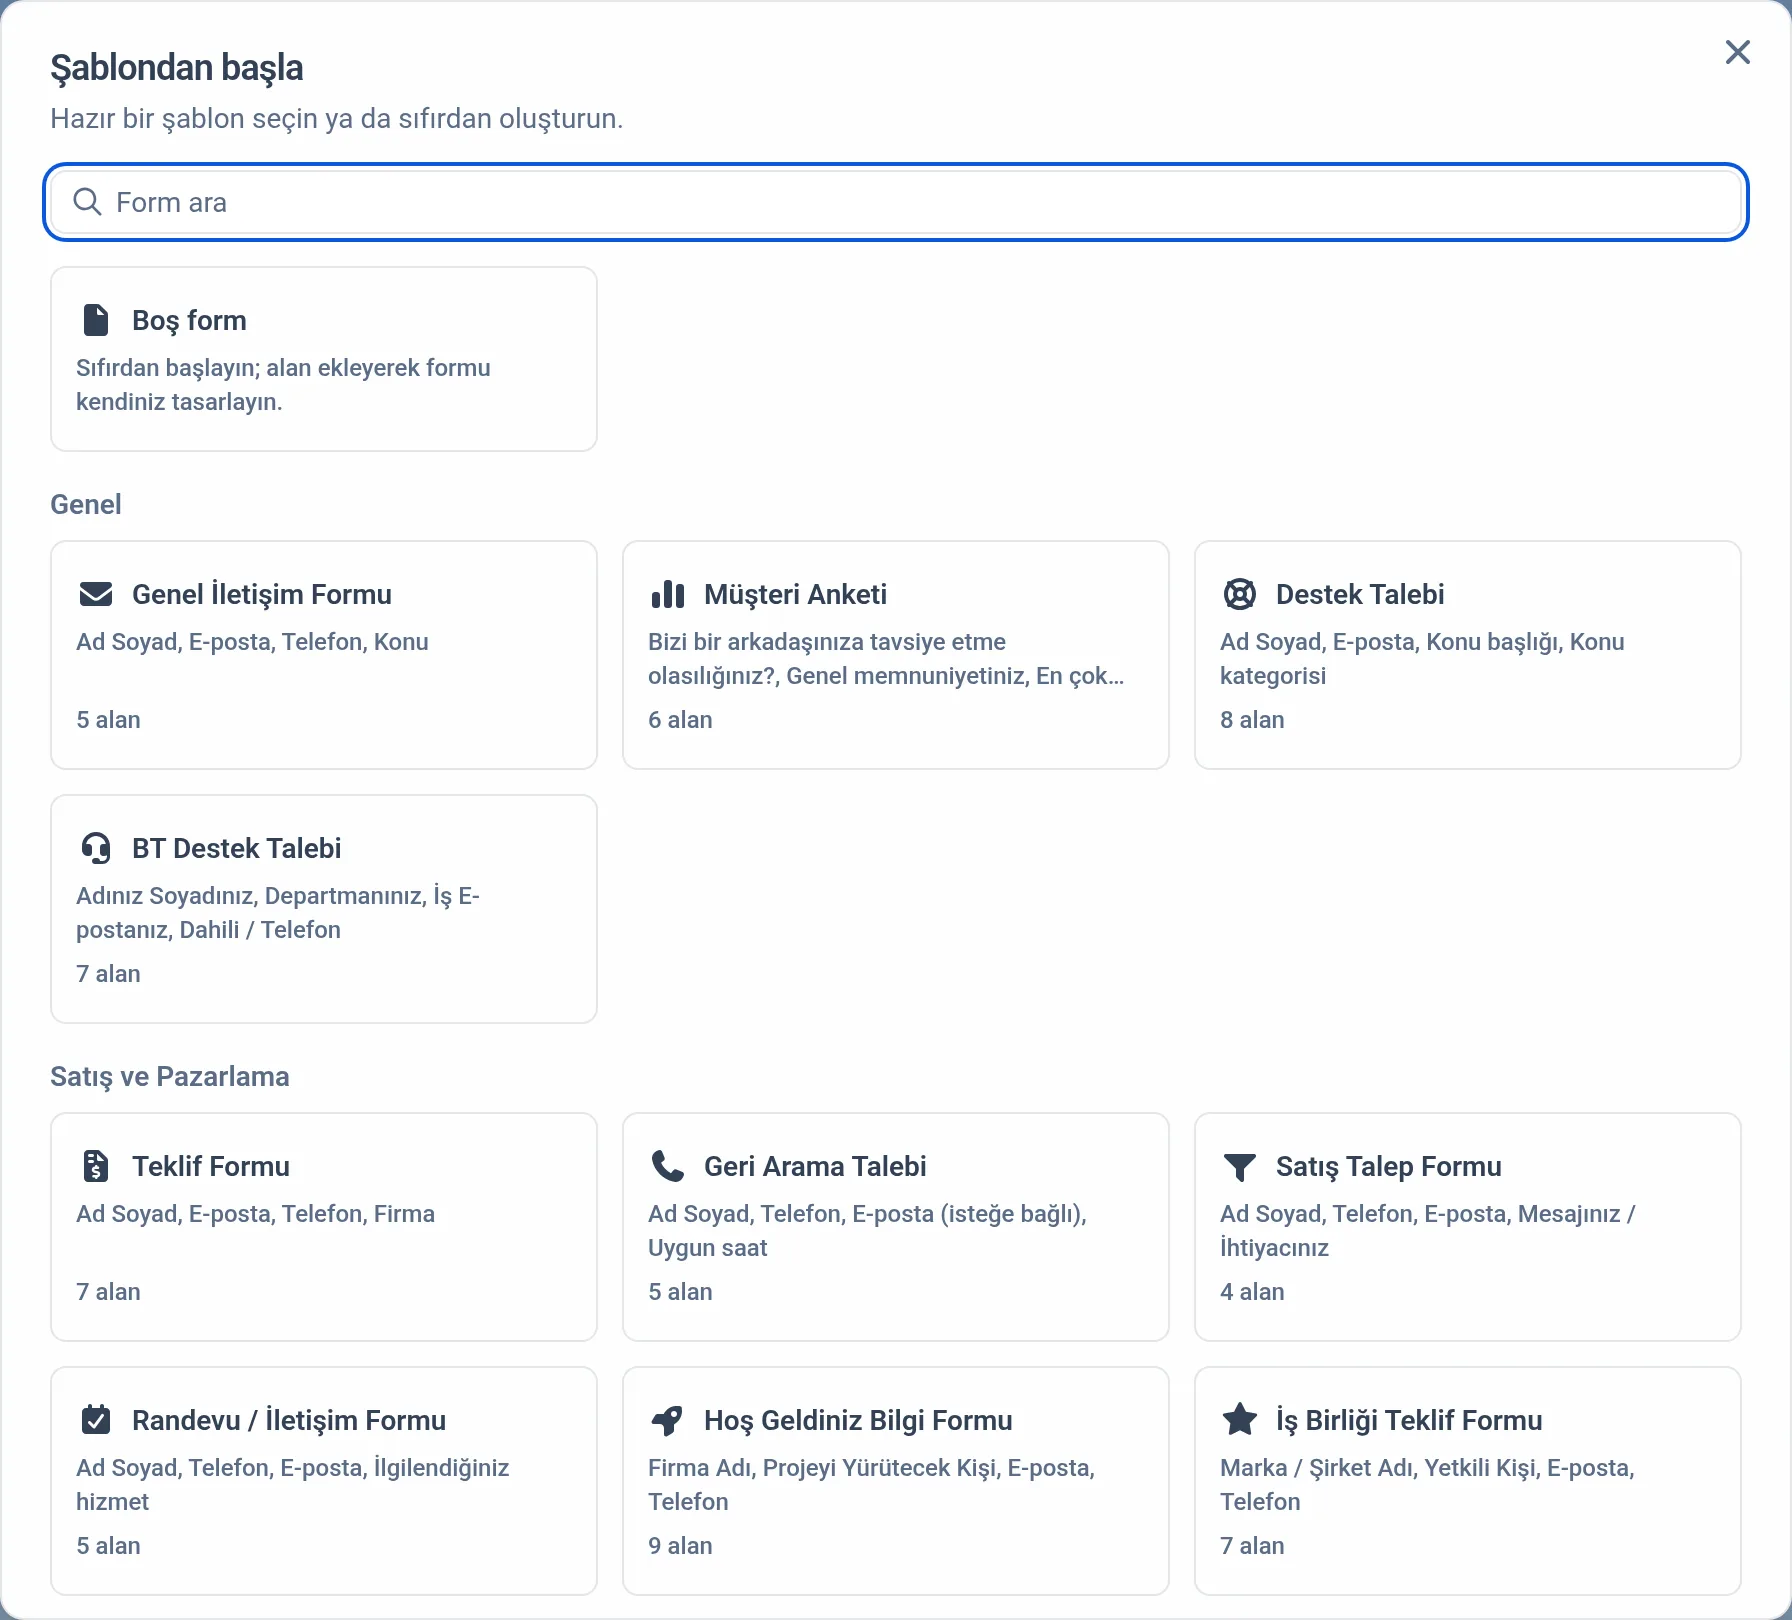Click the bar chart icon of Müşteri Anketi

pos(667,594)
